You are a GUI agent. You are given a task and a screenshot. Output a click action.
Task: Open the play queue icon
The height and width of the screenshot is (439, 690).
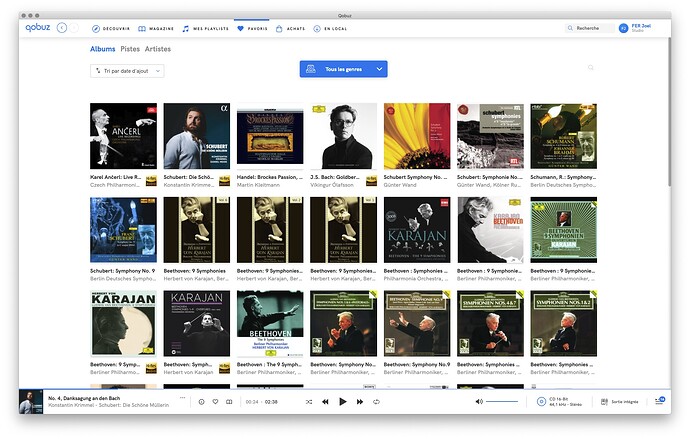660,401
